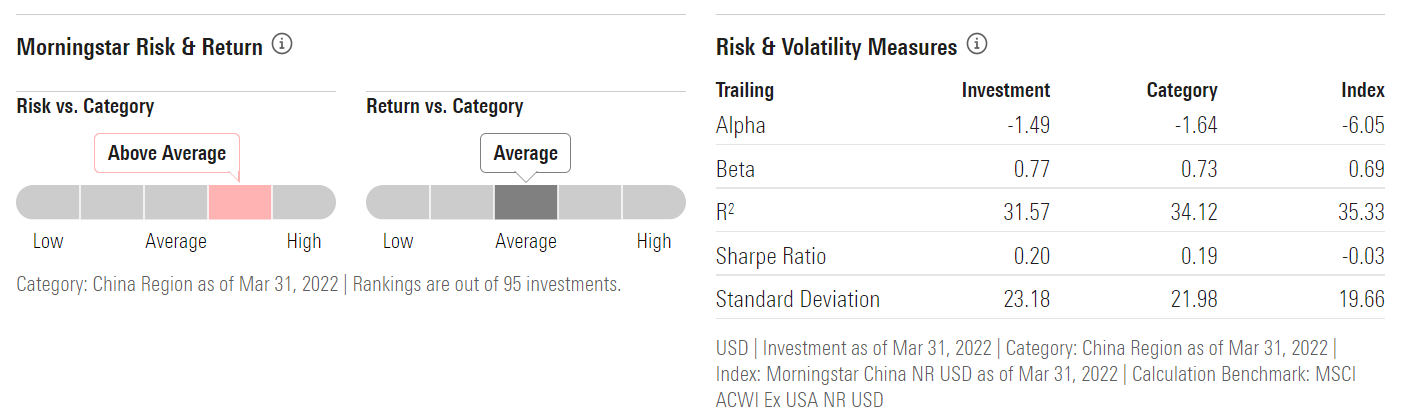Screen dimensions: 1413x418
Task: Click the leftmost segment of the Risk vs. Category bar
Action: [x=48, y=202]
